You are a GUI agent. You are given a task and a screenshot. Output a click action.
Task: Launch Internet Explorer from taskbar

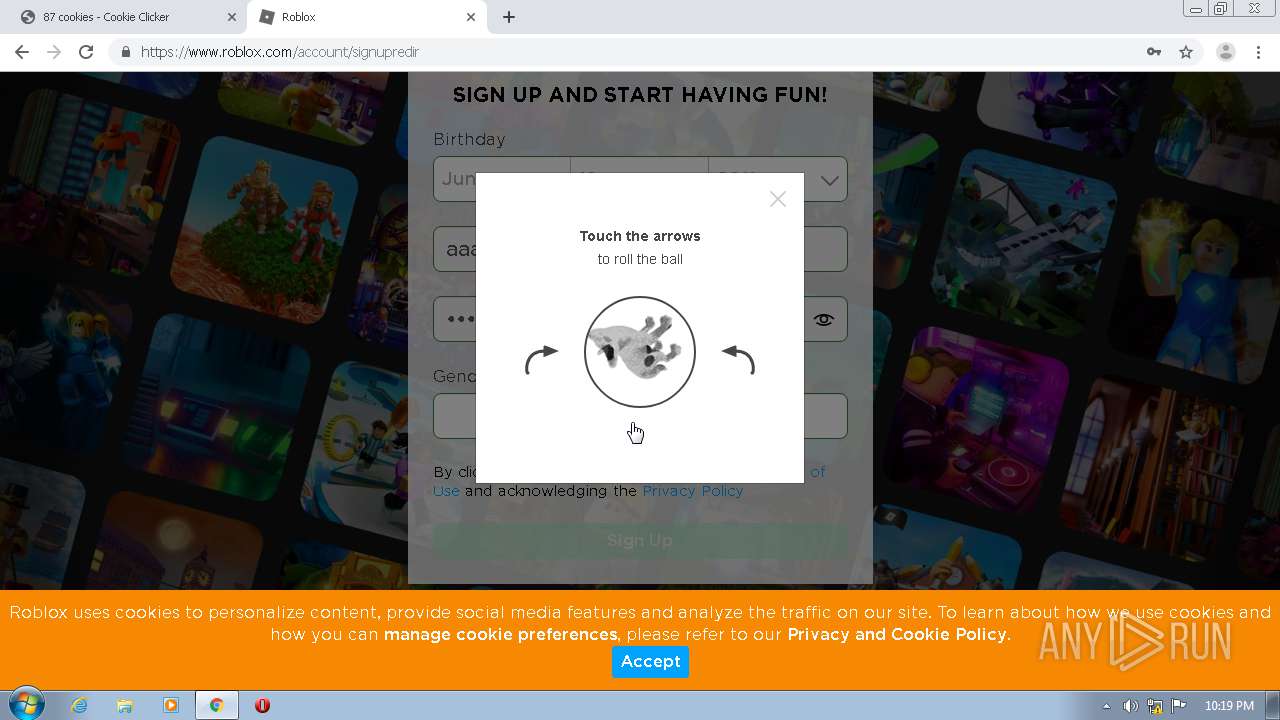(79, 706)
